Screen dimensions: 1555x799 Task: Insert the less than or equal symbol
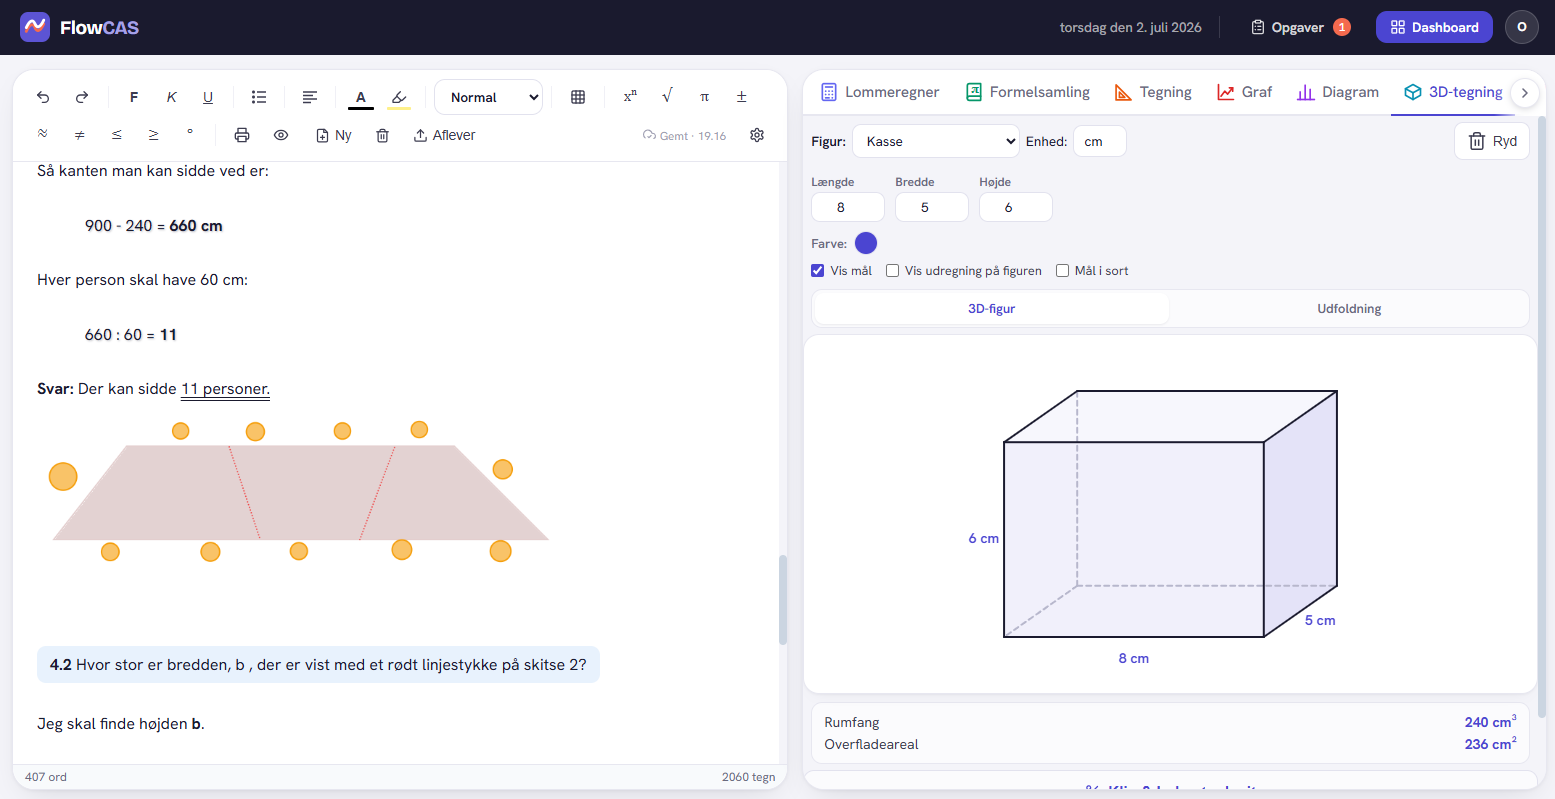pyautogui.click(x=117, y=135)
